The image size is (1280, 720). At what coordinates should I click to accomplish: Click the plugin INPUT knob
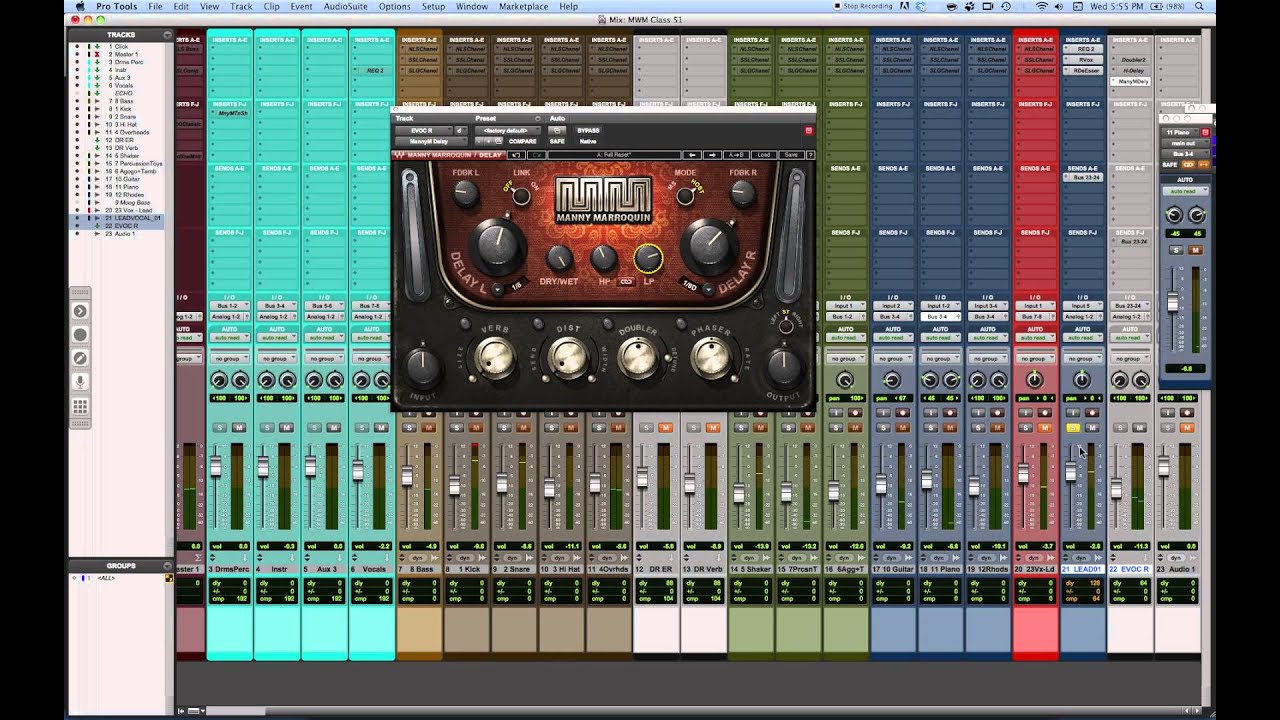pyautogui.click(x=423, y=367)
